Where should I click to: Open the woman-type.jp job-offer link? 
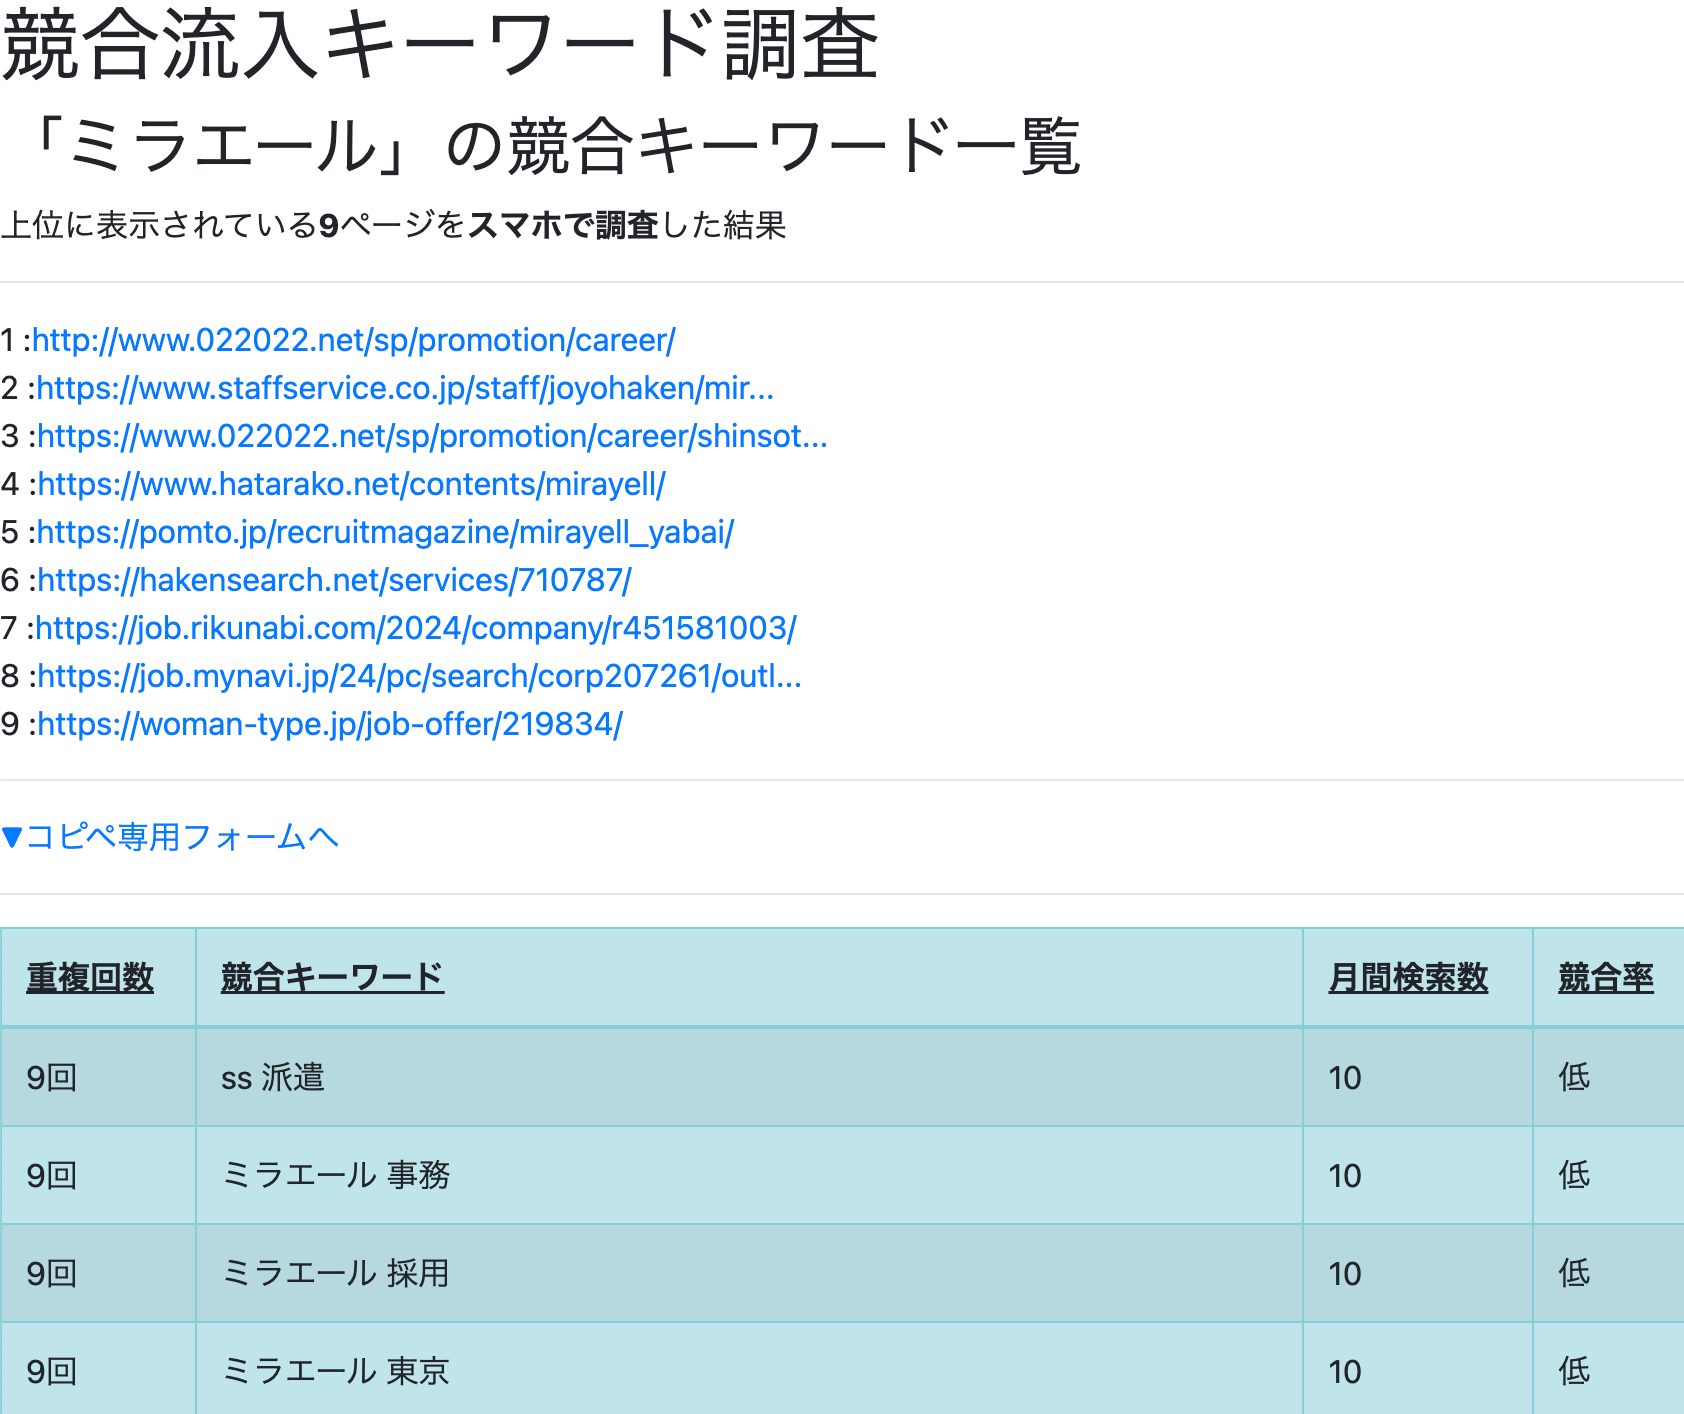click(x=330, y=724)
